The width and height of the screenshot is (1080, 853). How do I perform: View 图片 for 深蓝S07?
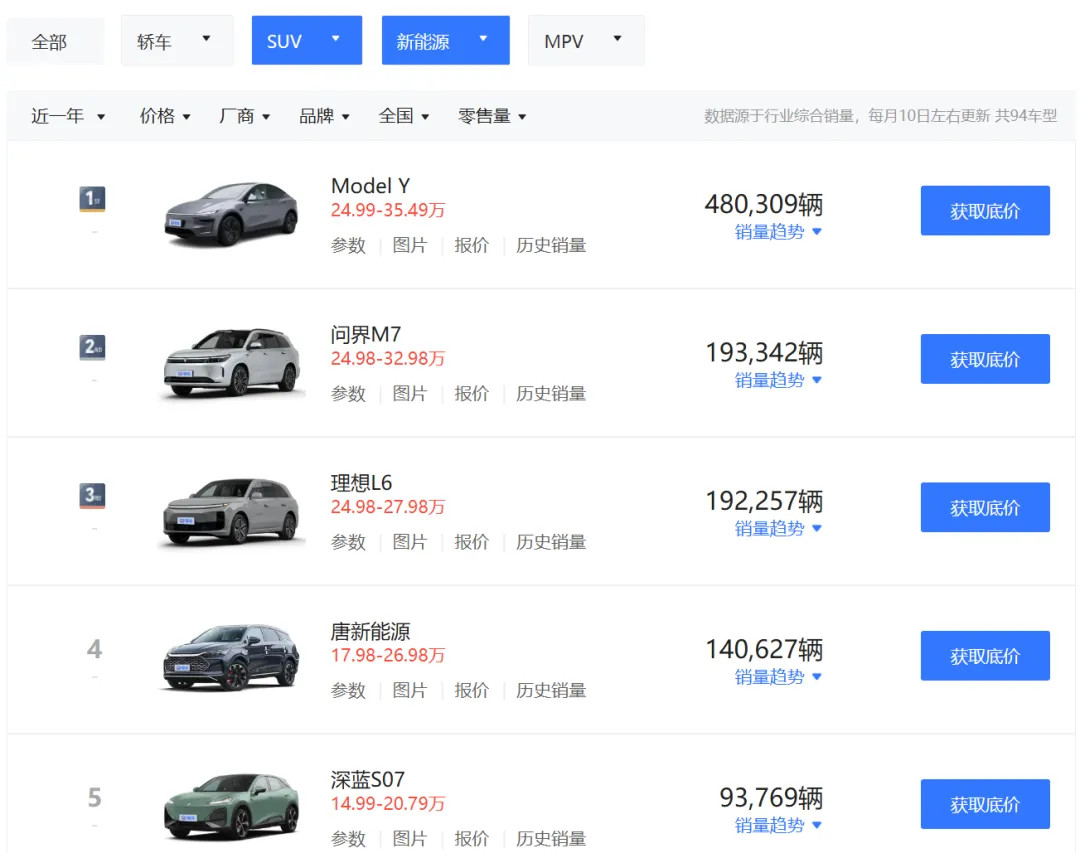(410, 839)
